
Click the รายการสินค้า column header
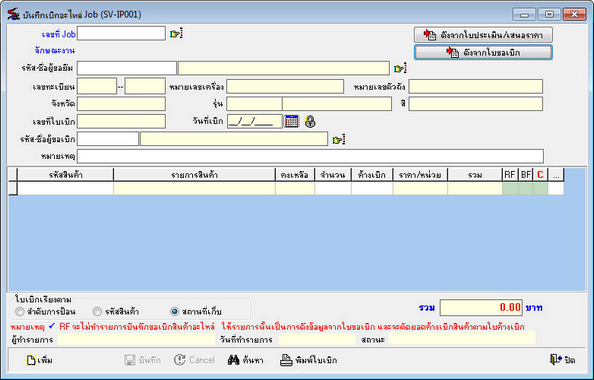click(194, 175)
